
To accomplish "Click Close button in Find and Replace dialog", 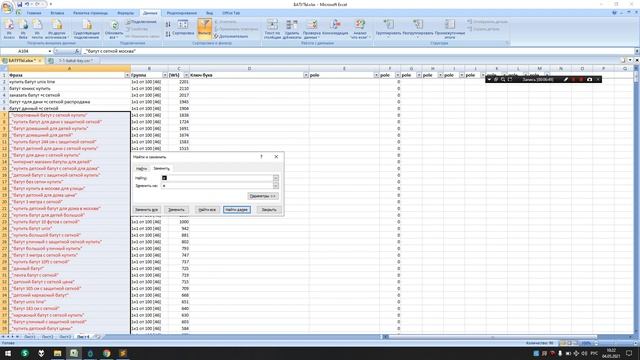I will [269, 209].
